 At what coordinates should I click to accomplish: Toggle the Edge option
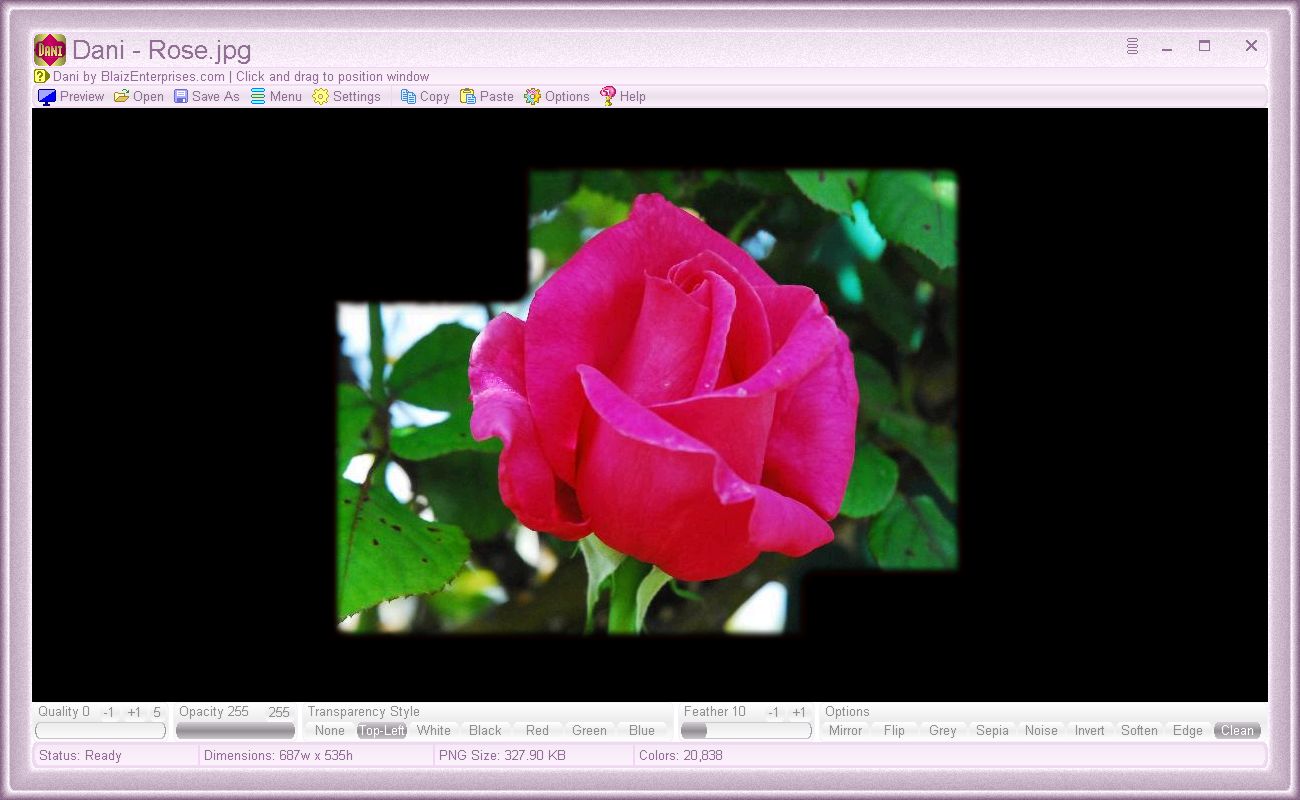tap(1188, 730)
